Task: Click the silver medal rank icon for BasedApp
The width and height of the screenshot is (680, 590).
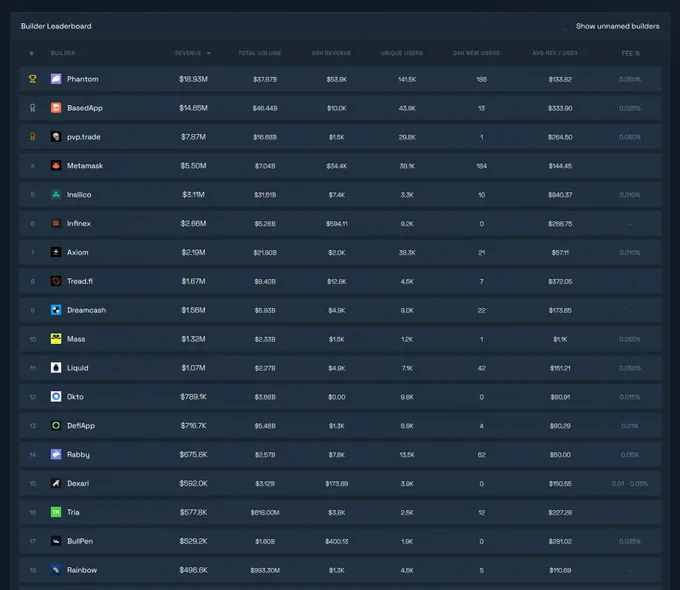Action: [33, 108]
